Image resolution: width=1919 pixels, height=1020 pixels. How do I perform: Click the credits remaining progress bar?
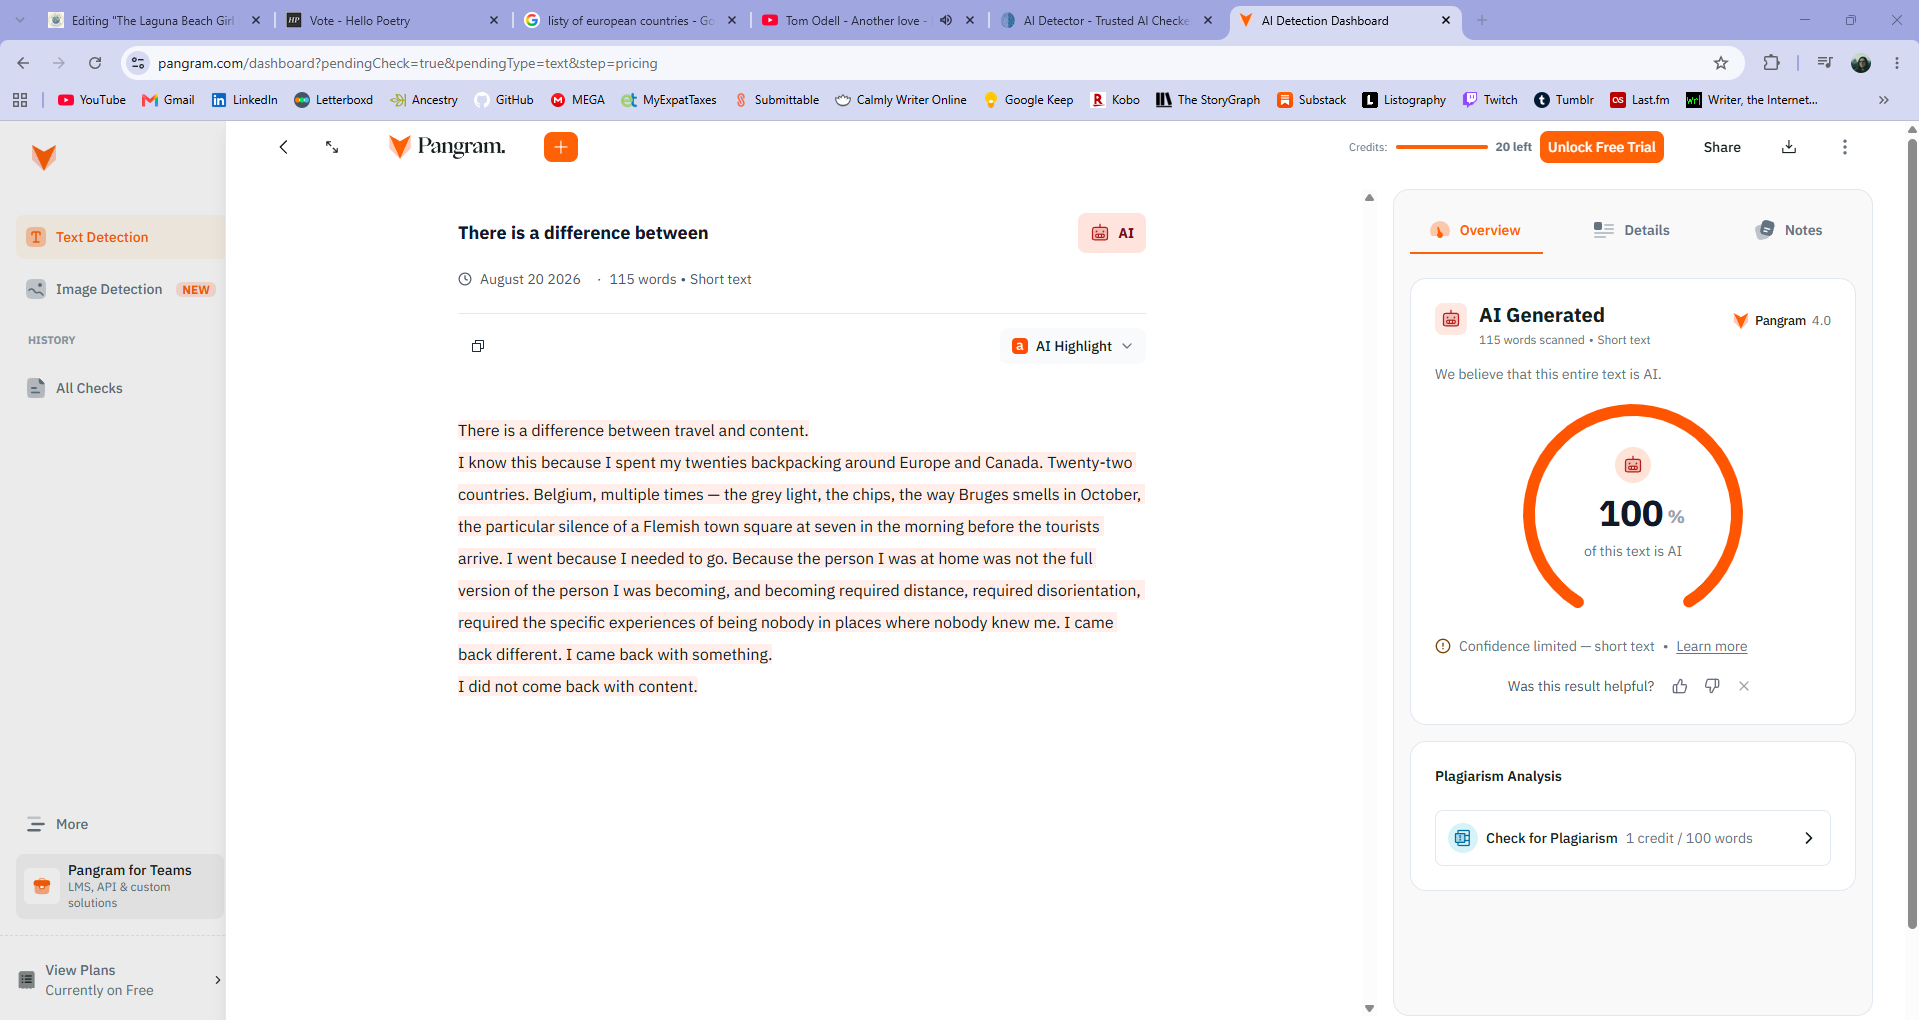(1441, 147)
